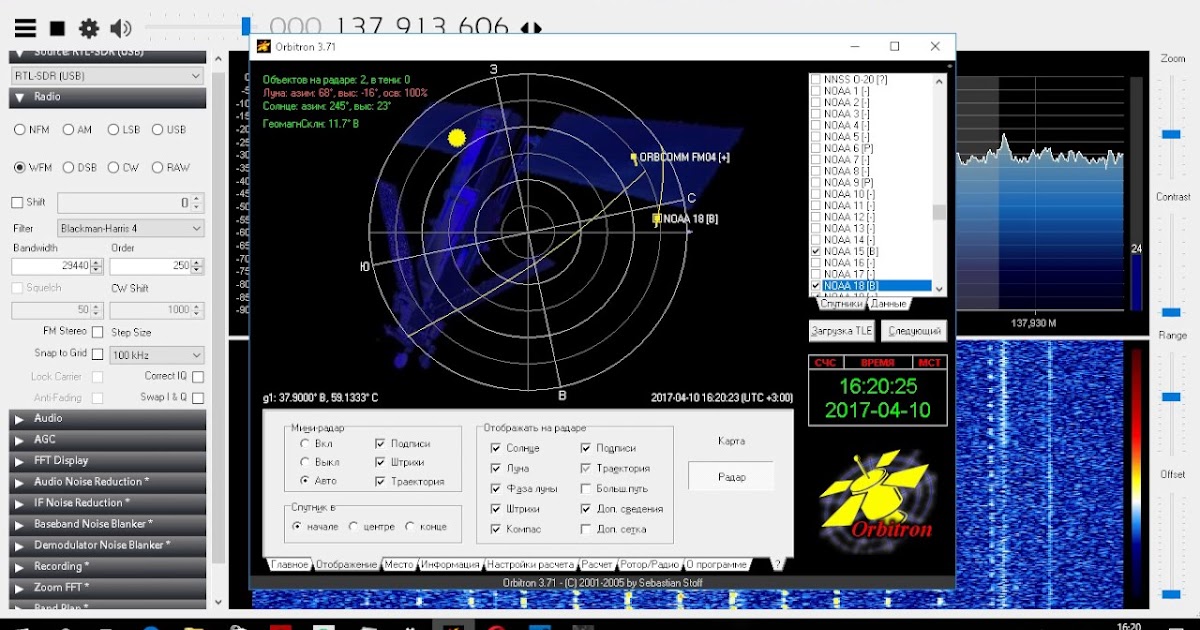Adjust the Range slider in SDR#
The image size is (1200, 630).
tap(1171, 397)
